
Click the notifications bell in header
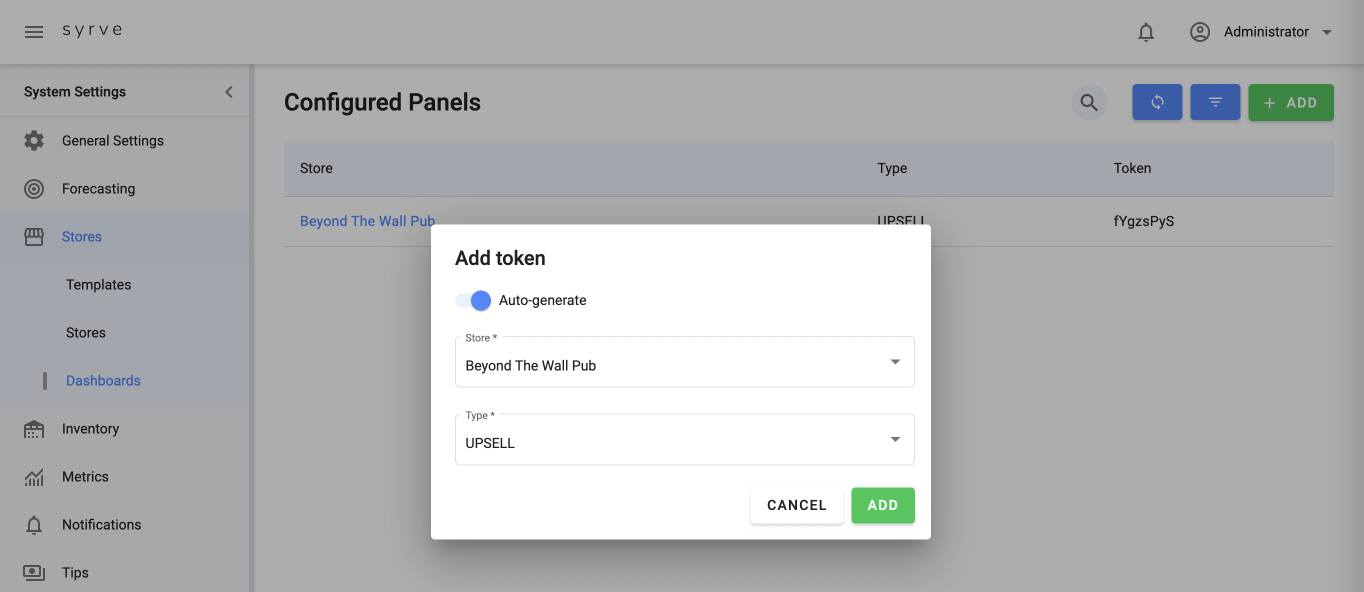(x=1146, y=32)
